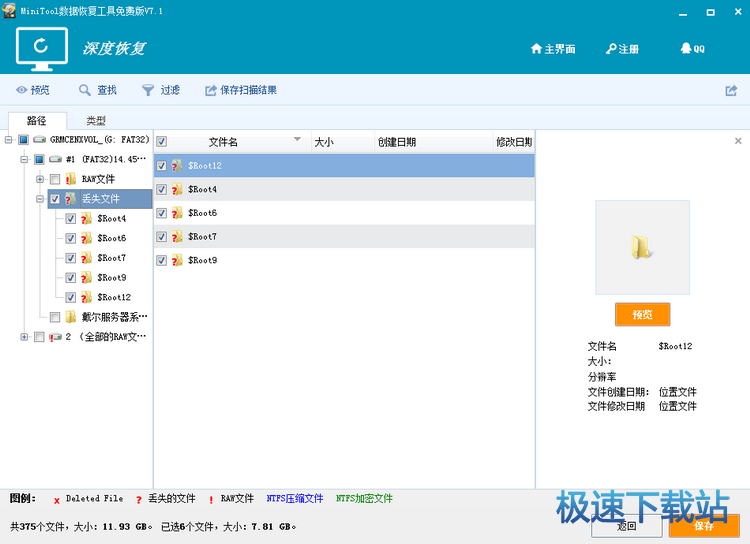750x544 pixels.
Task: Uncheck $Root6 in the file list
Action: 162,213
